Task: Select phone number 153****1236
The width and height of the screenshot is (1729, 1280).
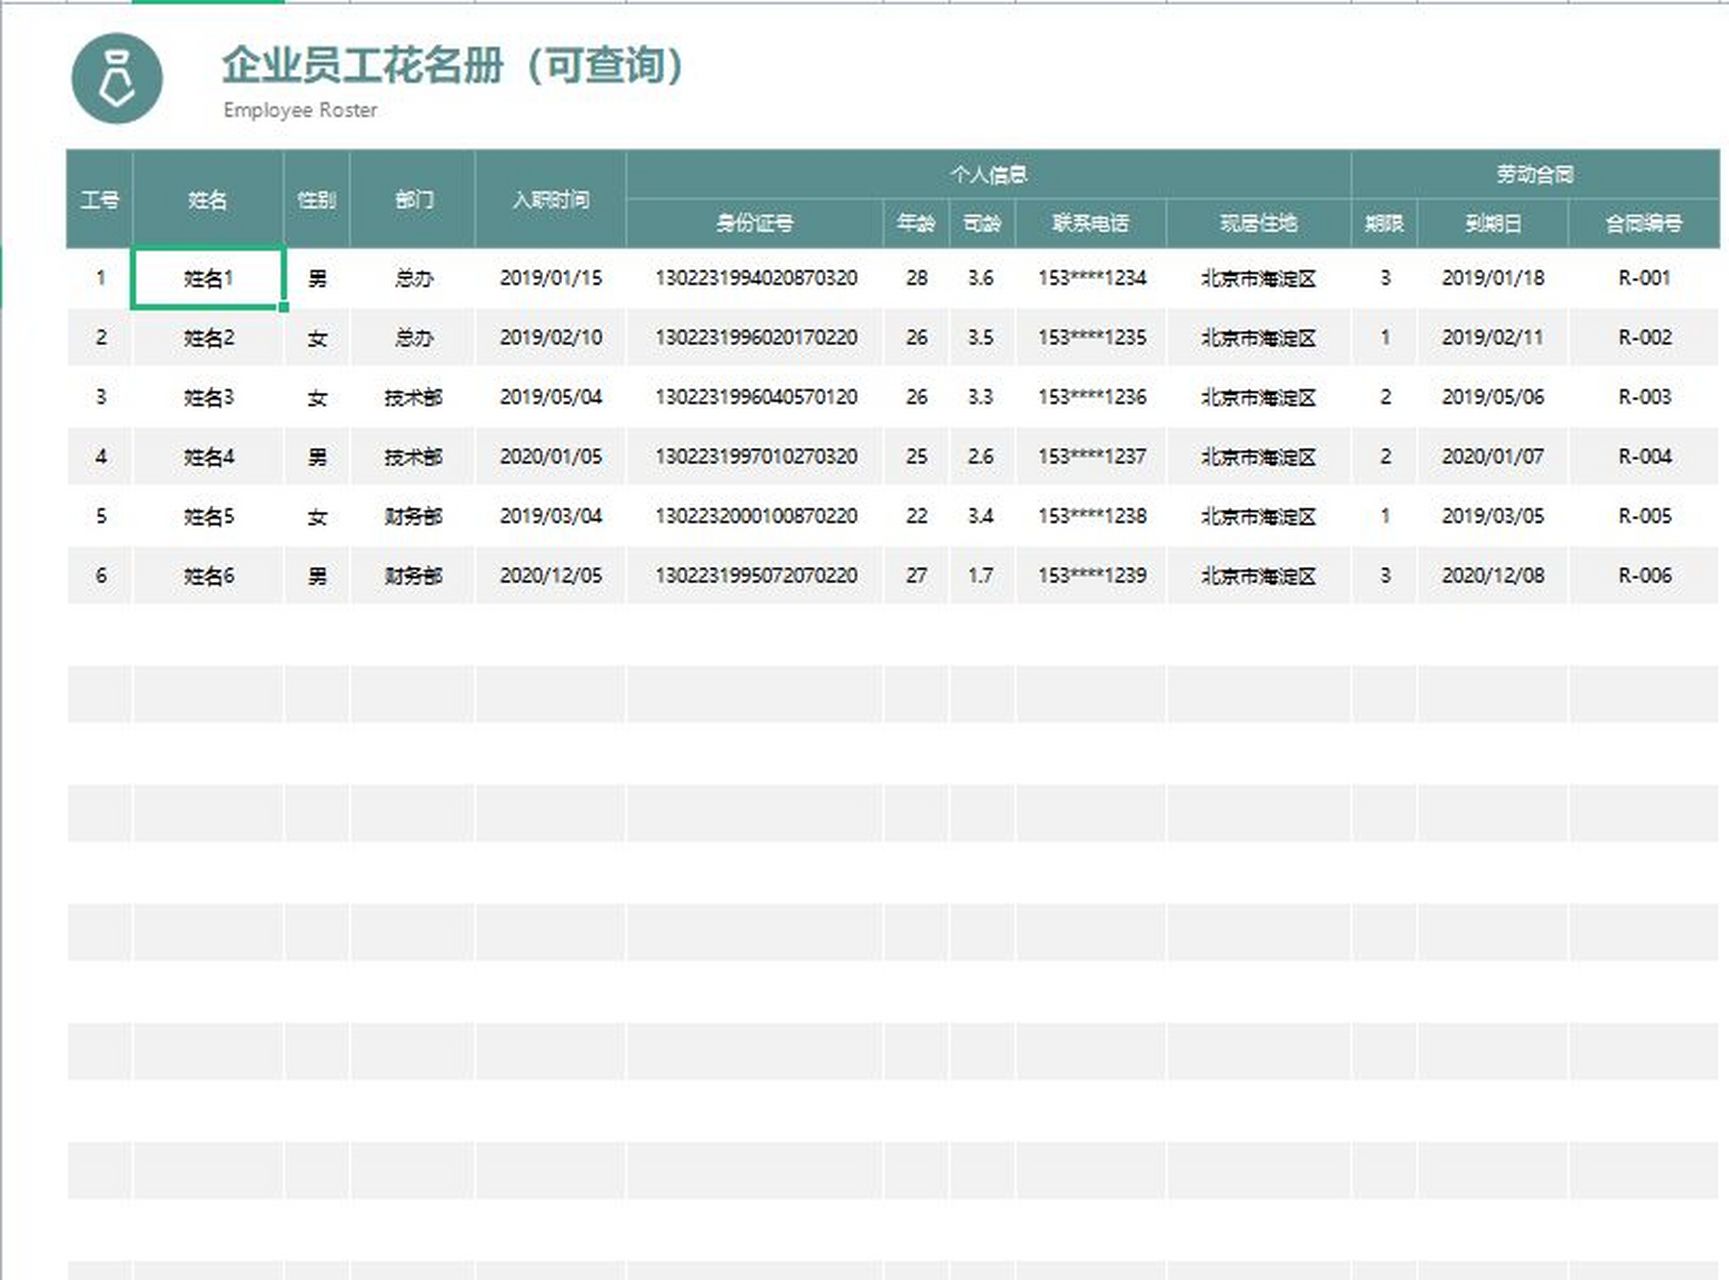Action: (x=1092, y=397)
